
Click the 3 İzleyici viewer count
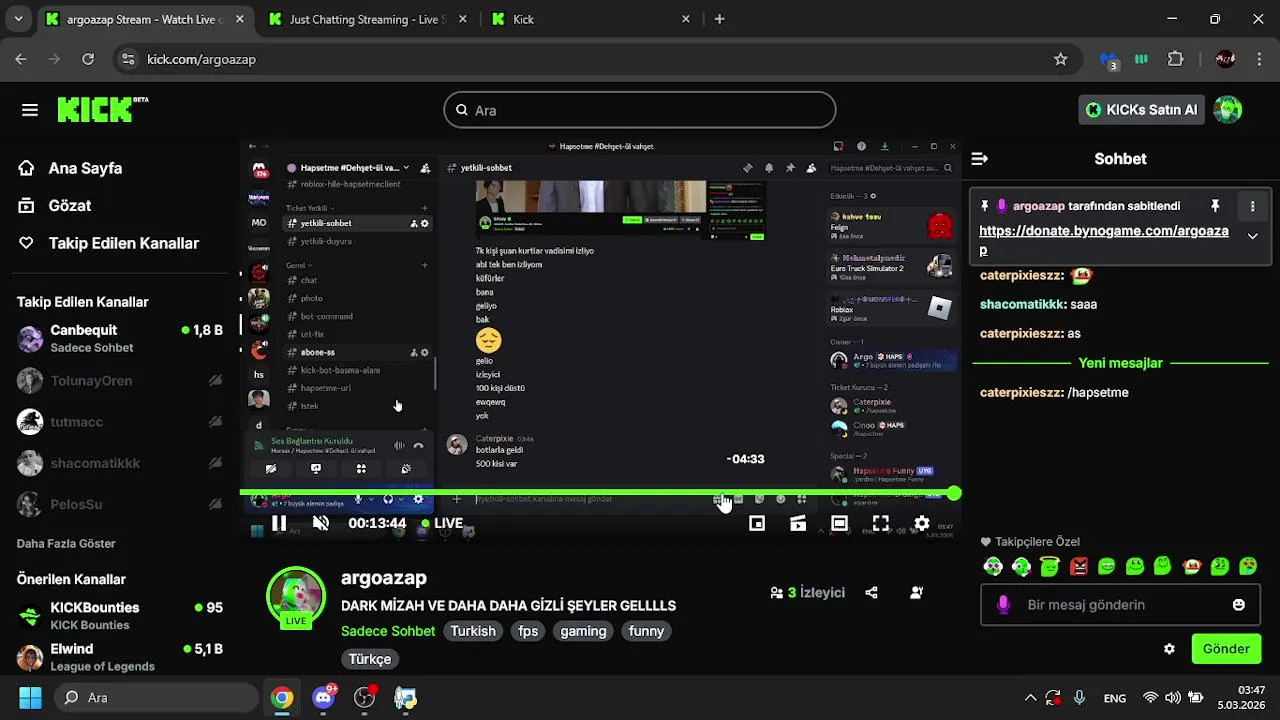pyautogui.click(x=807, y=593)
